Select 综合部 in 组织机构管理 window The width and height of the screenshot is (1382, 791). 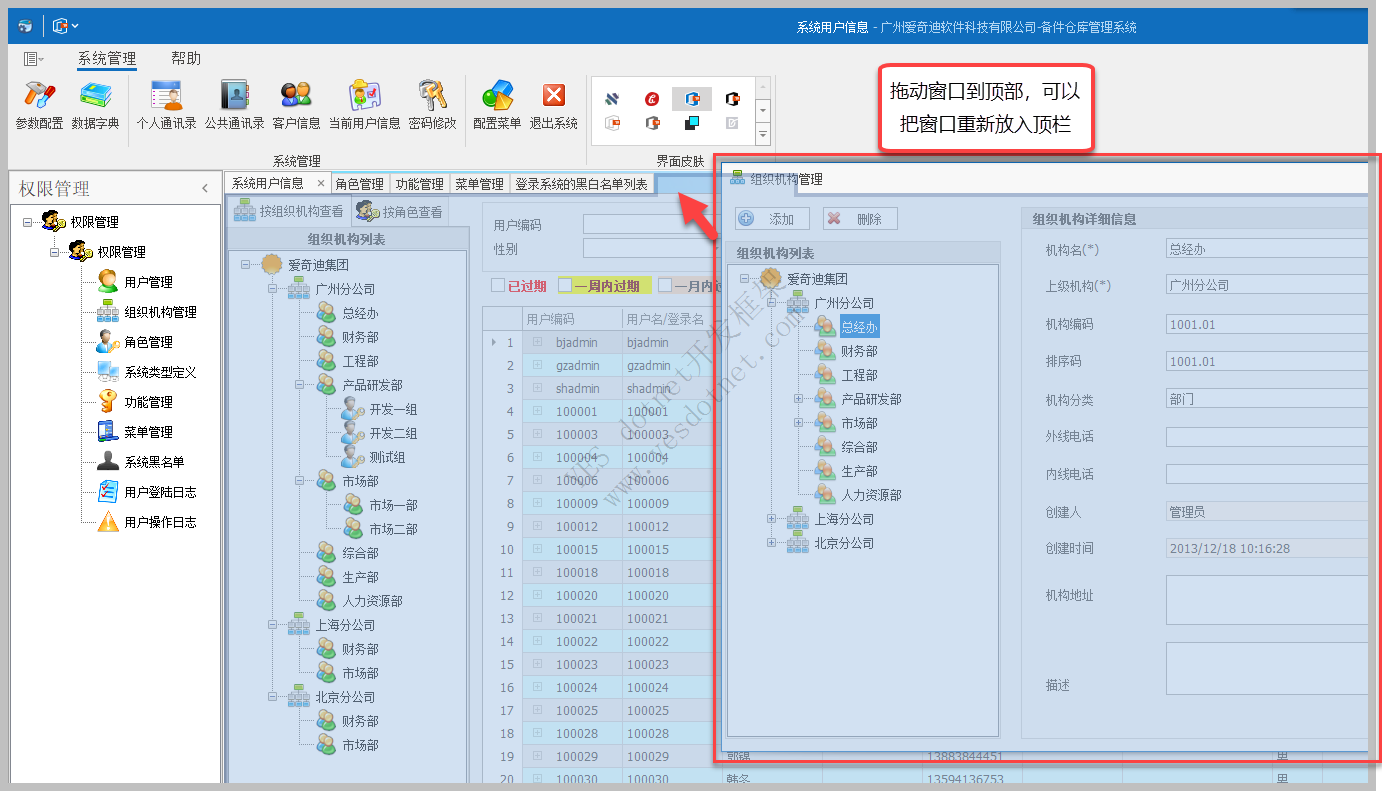[859, 447]
